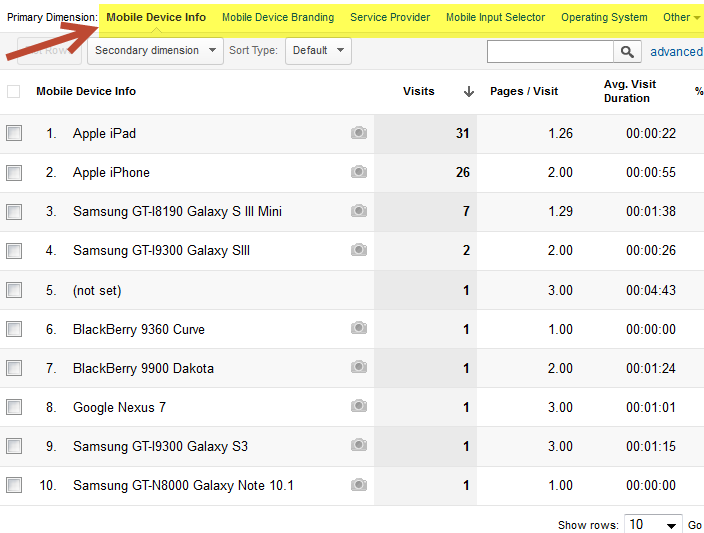This screenshot has width=704, height=533.
Task: Click camera icon for Google Nexus 7
Action: [x=359, y=406]
